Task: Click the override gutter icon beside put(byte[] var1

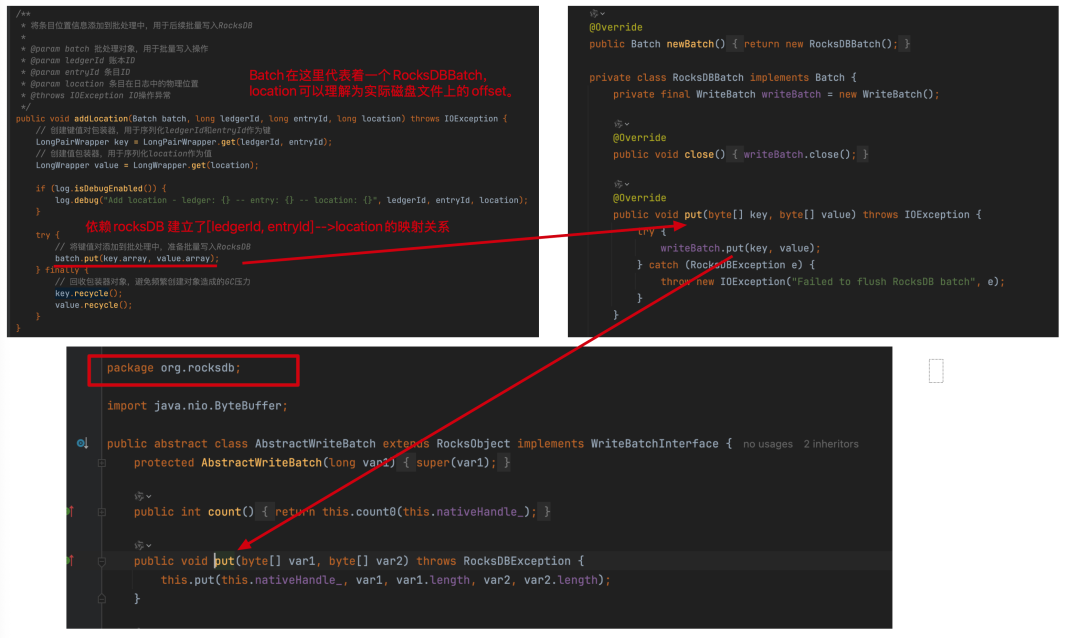Action: tap(70, 561)
